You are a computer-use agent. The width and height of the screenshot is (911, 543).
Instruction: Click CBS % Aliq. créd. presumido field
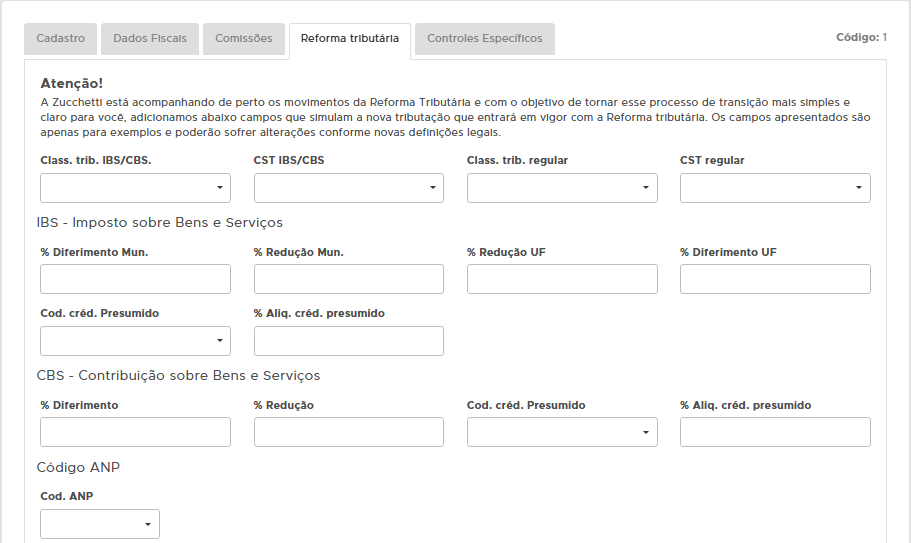[774, 432]
